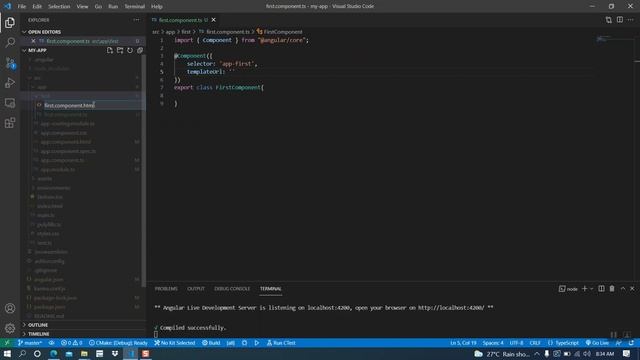
Task: Click the CMake launch play icon
Action: click(257, 343)
